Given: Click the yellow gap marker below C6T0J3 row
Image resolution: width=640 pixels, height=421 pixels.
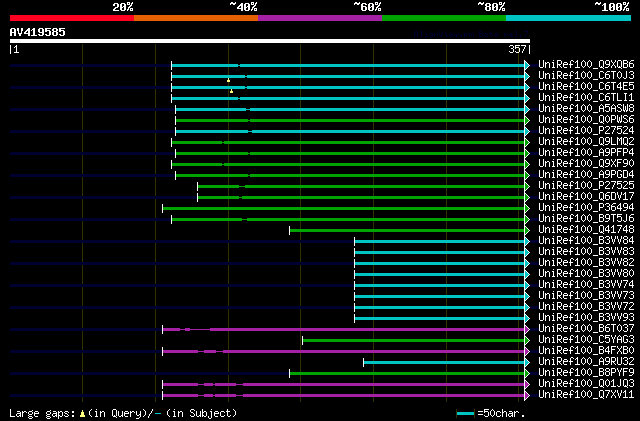Looking at the screenshot, I should [229, 80].
